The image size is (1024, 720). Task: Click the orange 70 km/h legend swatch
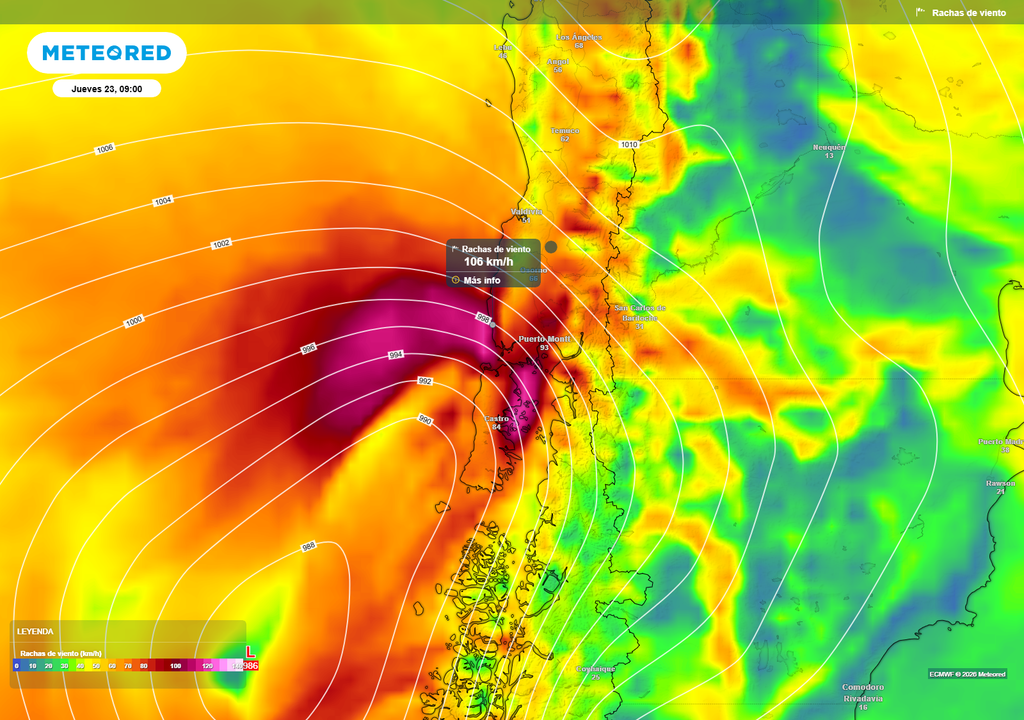(x=128, y=665)
